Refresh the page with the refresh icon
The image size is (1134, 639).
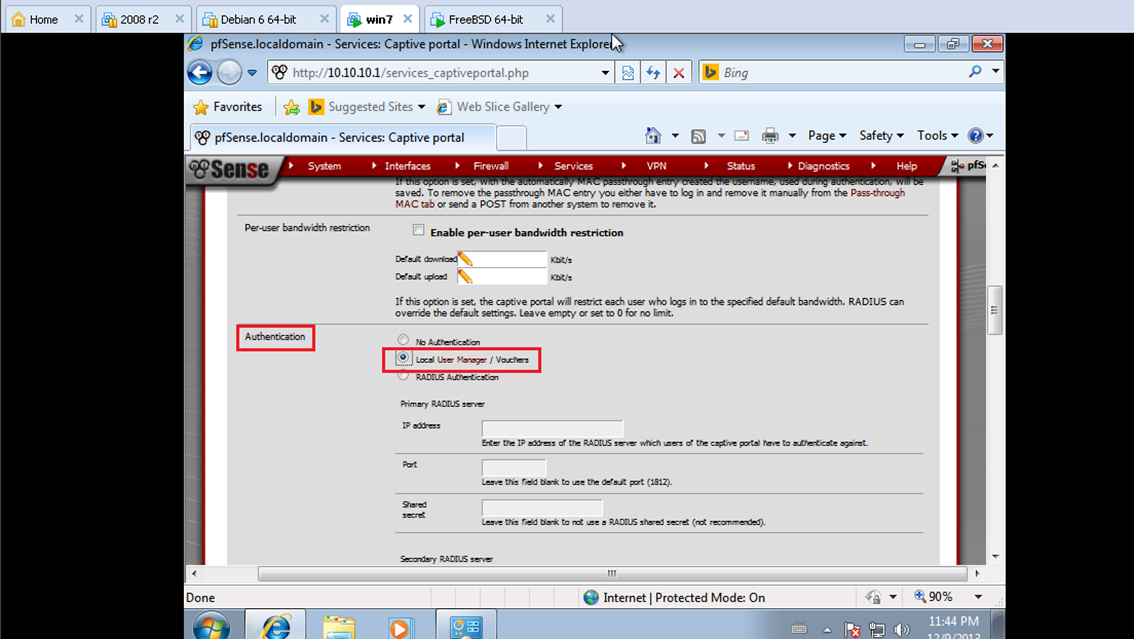pyautogui.click(x=653, y=72)
